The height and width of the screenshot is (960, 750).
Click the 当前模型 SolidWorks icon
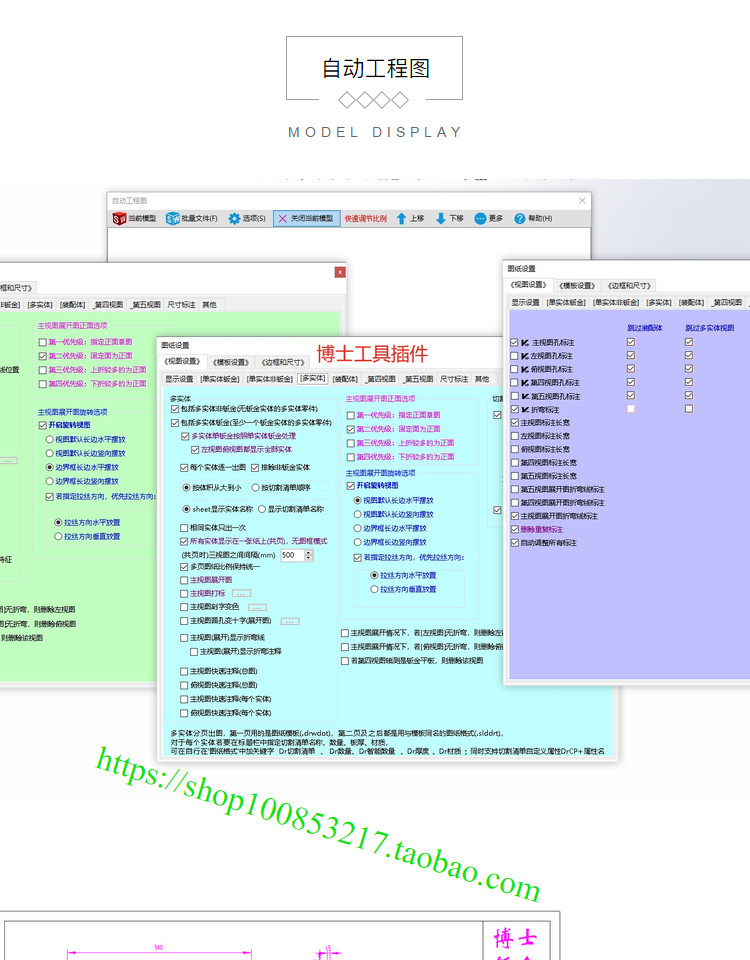click(119, 219)
